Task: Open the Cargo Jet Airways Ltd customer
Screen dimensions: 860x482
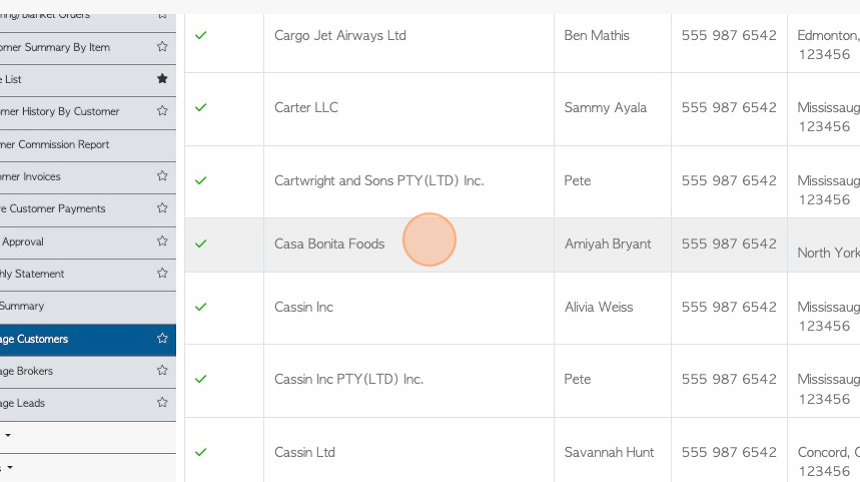Action: pyautogui.click(x=340, y=36)
